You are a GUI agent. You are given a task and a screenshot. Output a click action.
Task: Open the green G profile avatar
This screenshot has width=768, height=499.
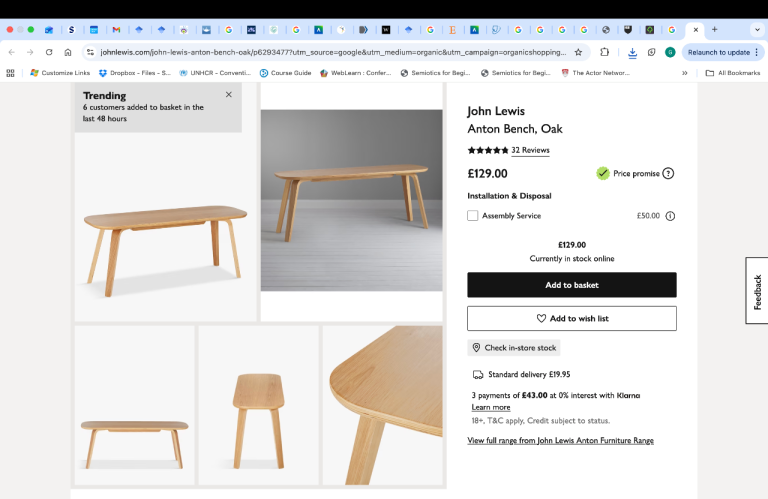(670, 52)
